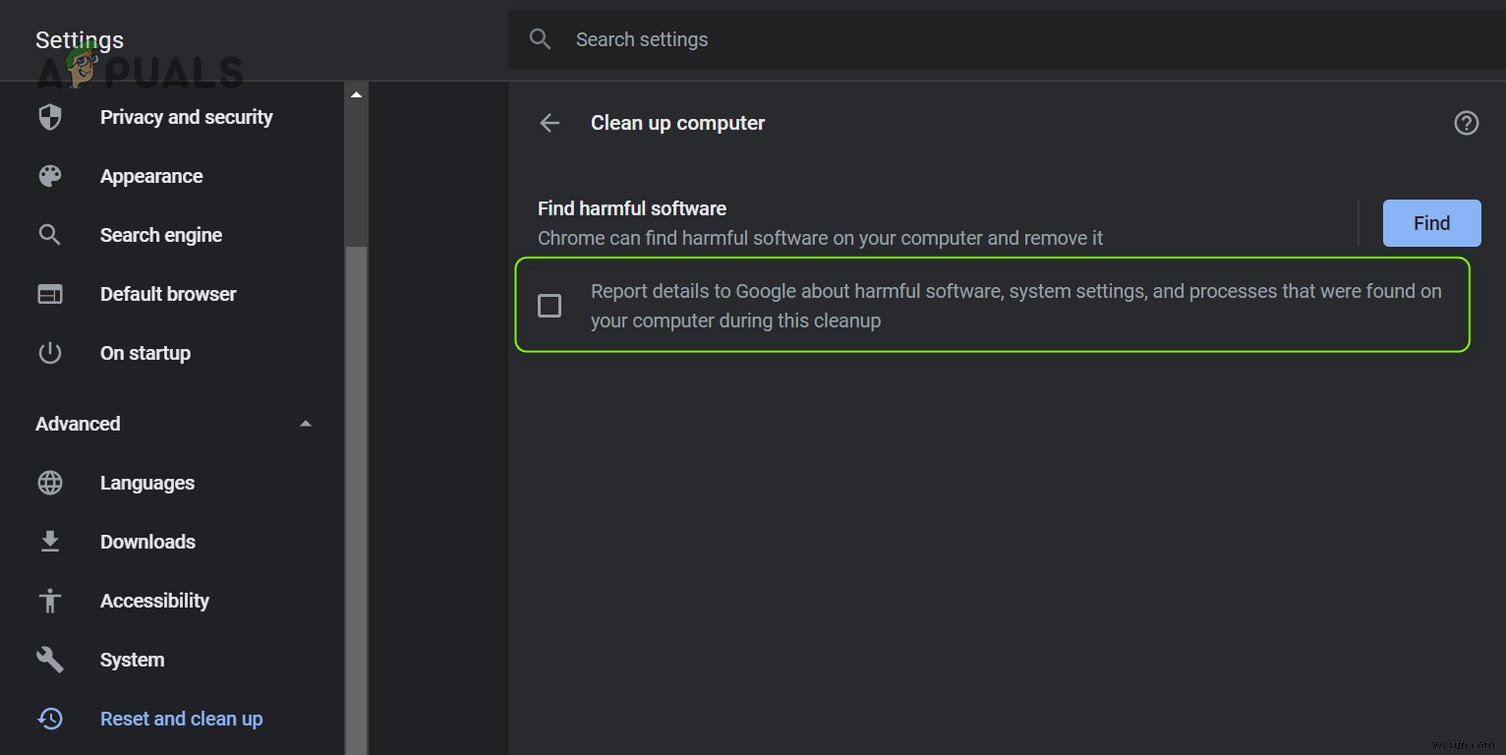The image size is (1506, 755).
Task: Go back from Clean up computer page
Action: (549, 122)
